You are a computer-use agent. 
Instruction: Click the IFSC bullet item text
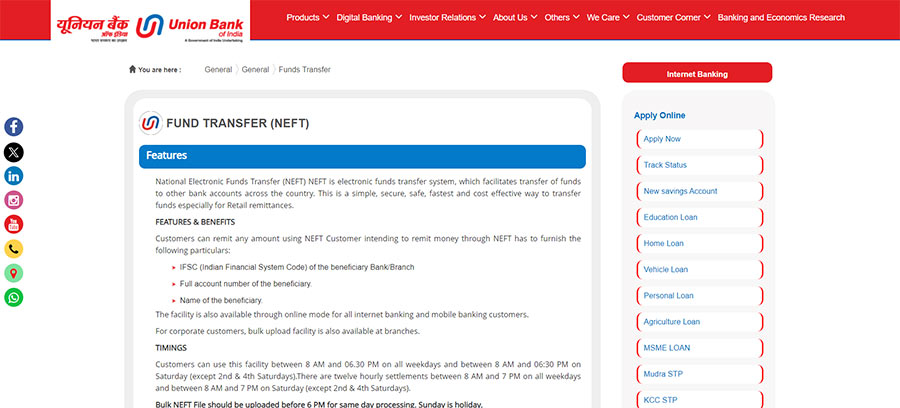point(297,267)
